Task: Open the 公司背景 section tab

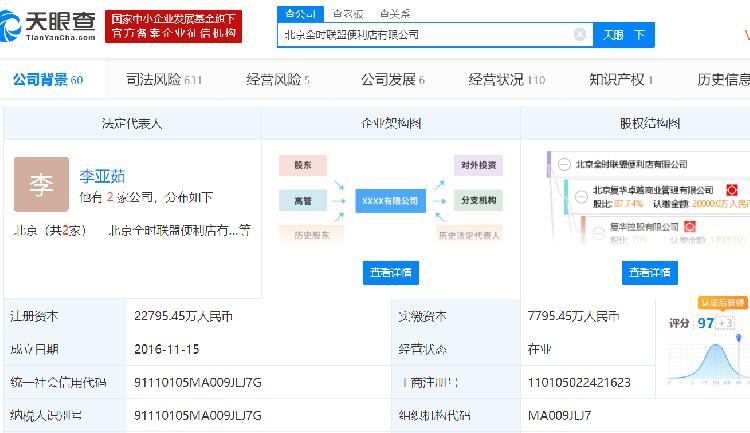Action: pyautogui.click(x=48, y=79)
